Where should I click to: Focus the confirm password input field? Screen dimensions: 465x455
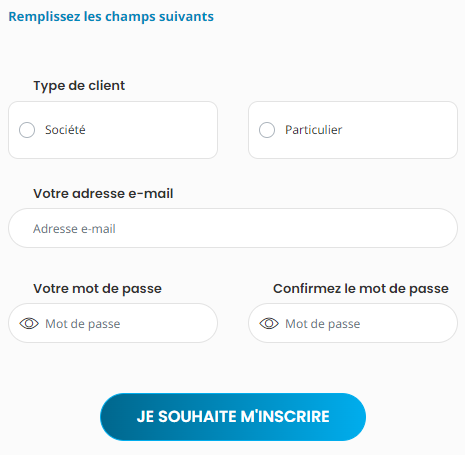pyautogui.click(x=353, y=323)
